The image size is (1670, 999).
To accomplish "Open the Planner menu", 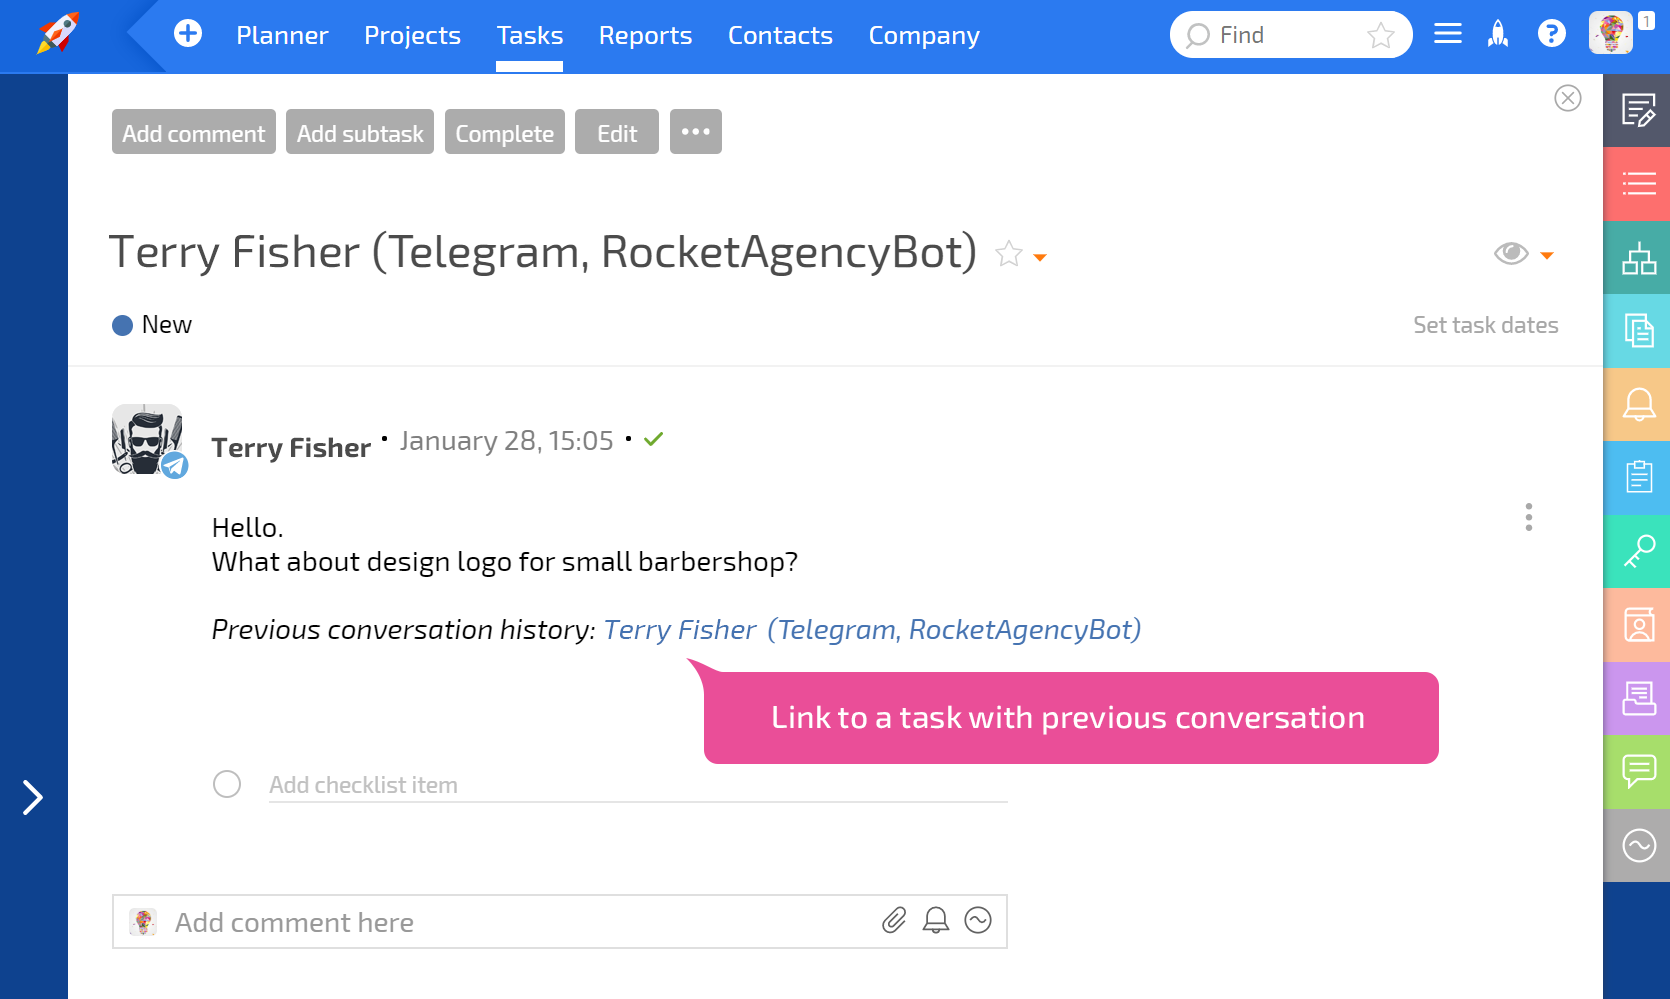I will pos(282,36).
